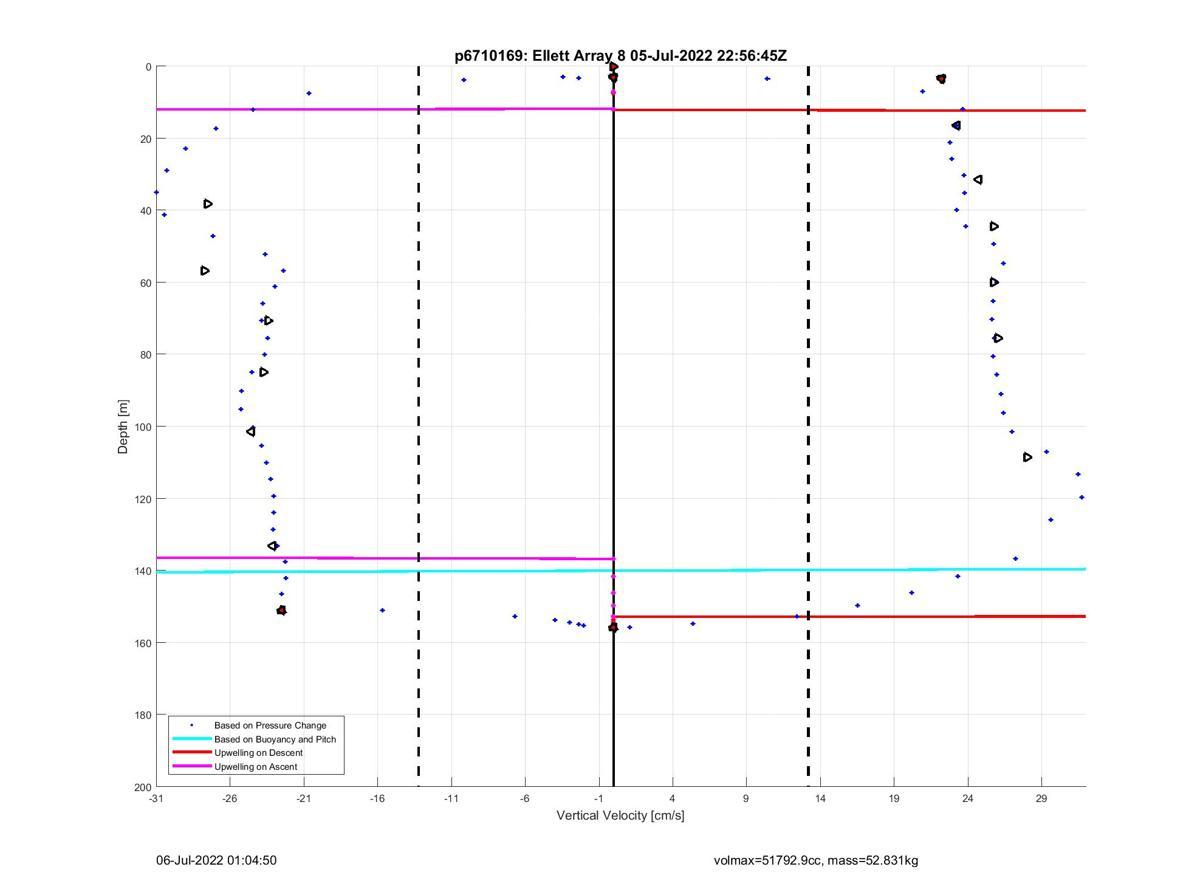1200x885 pixels.
Task: Click the red line swatch in the legend
Action: (x=192, y=752)
